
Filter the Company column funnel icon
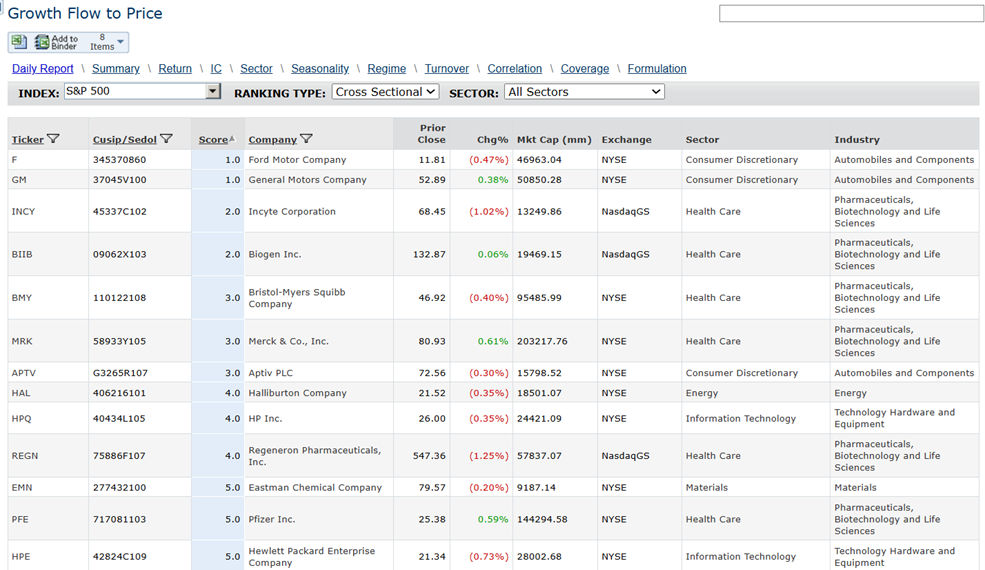[306, 139]
